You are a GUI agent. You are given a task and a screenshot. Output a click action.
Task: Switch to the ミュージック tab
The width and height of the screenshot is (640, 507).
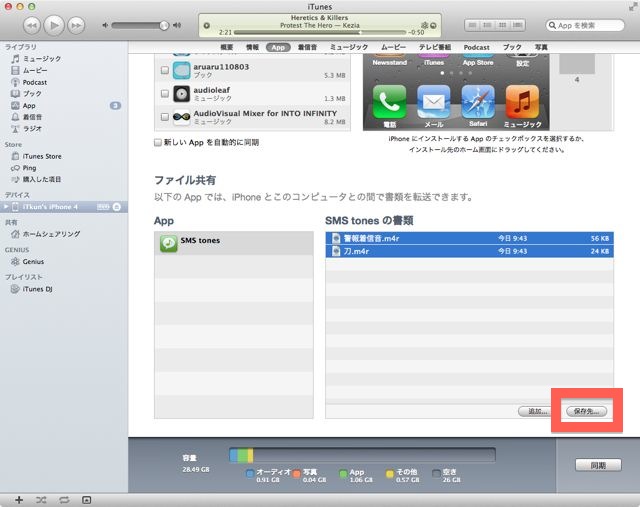tap(349, 47)
